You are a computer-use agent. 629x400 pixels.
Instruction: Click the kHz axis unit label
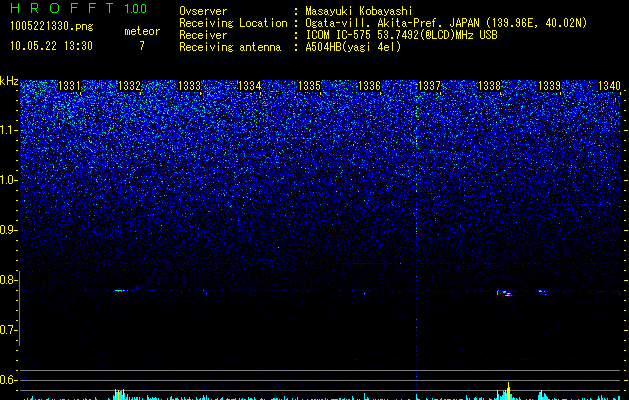[x=9, y=81]
